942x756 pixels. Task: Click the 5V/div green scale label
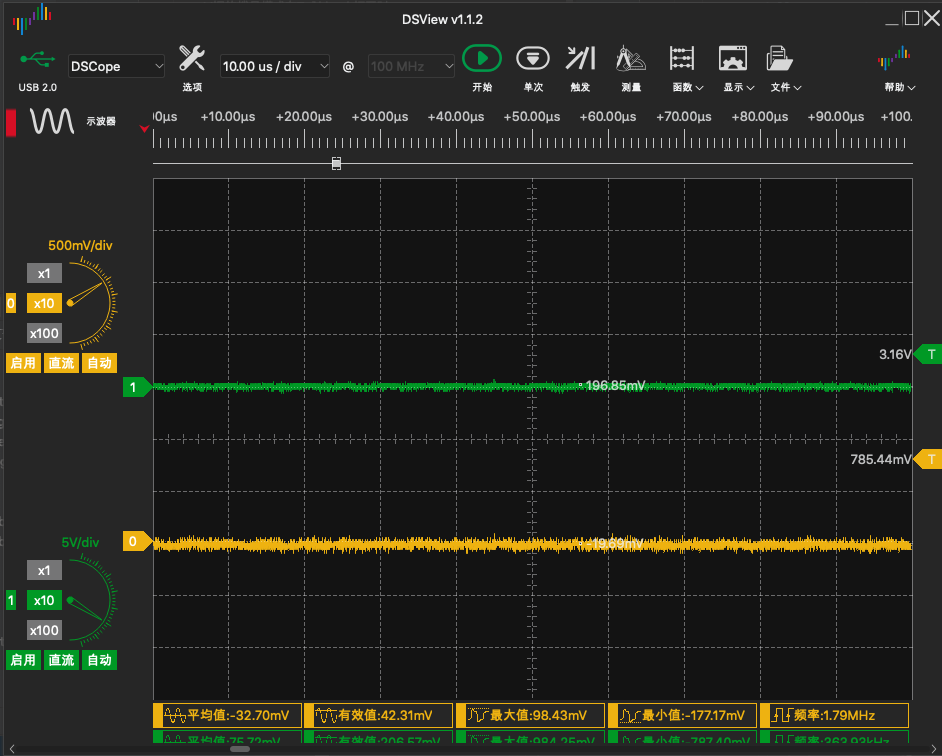(x=81, y=542)
